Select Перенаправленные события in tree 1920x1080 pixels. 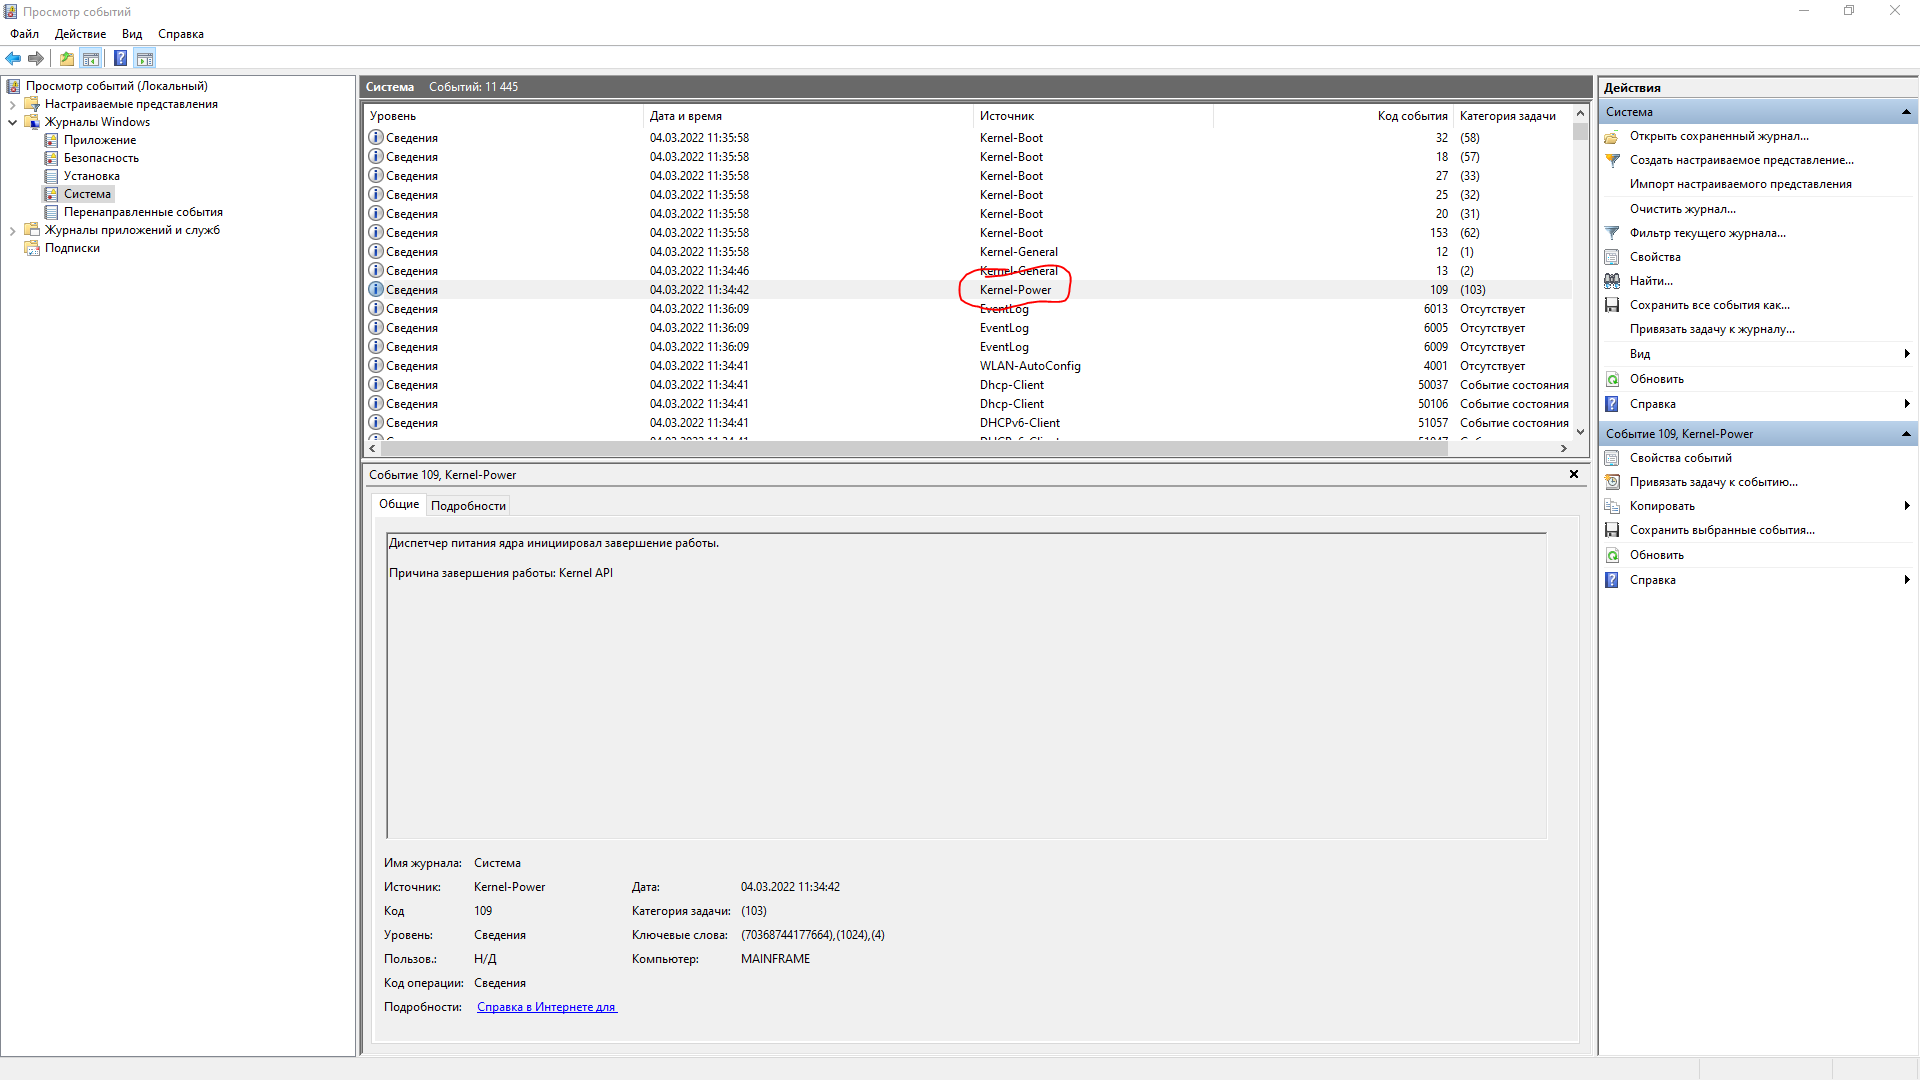pos(143,212)
